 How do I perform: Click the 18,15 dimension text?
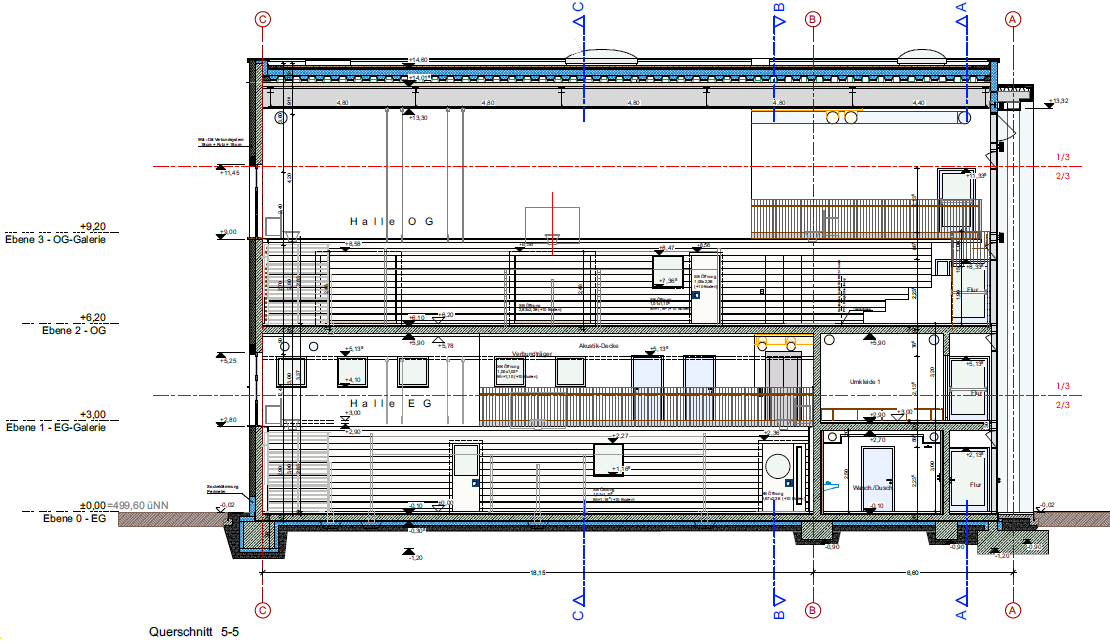click(537, 573)
